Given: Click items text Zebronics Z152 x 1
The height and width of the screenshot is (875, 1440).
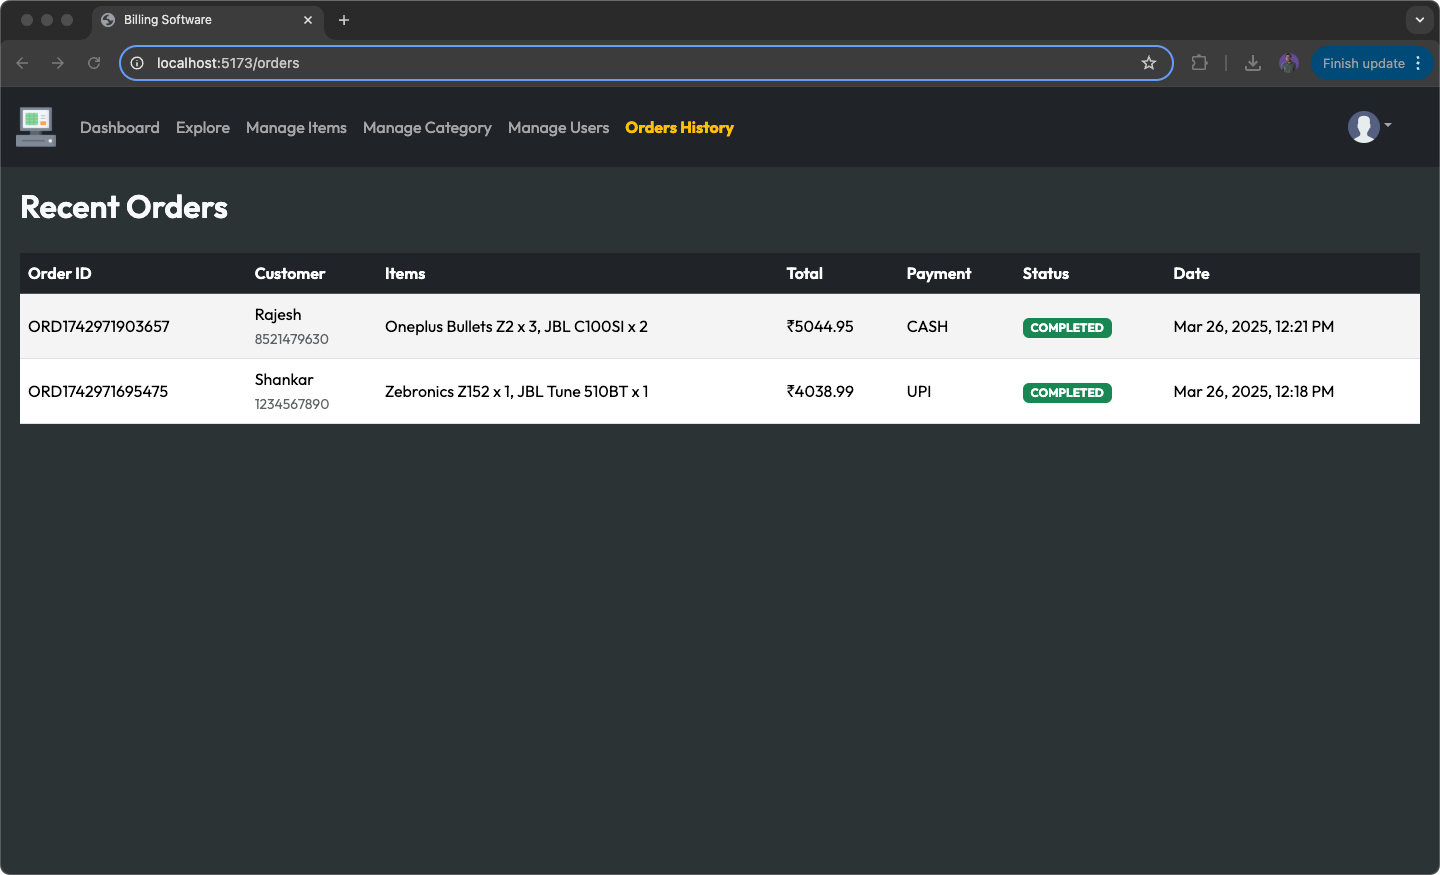Looking at the screenshot, I should (447, 392).
